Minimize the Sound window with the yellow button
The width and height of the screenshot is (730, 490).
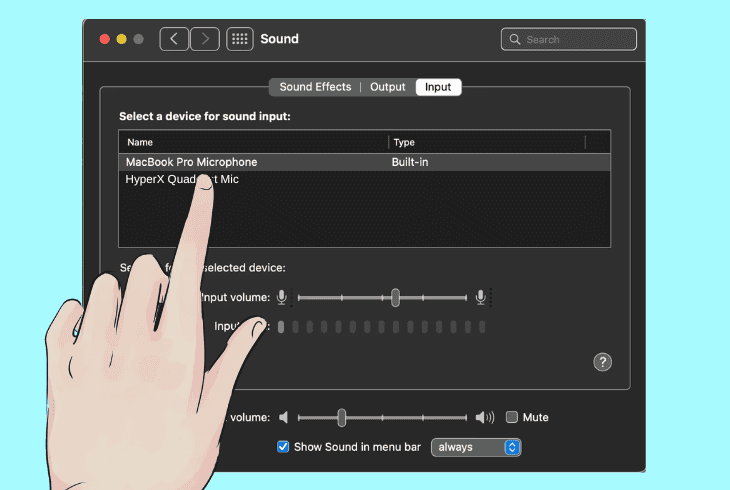(x=122, y=39)
